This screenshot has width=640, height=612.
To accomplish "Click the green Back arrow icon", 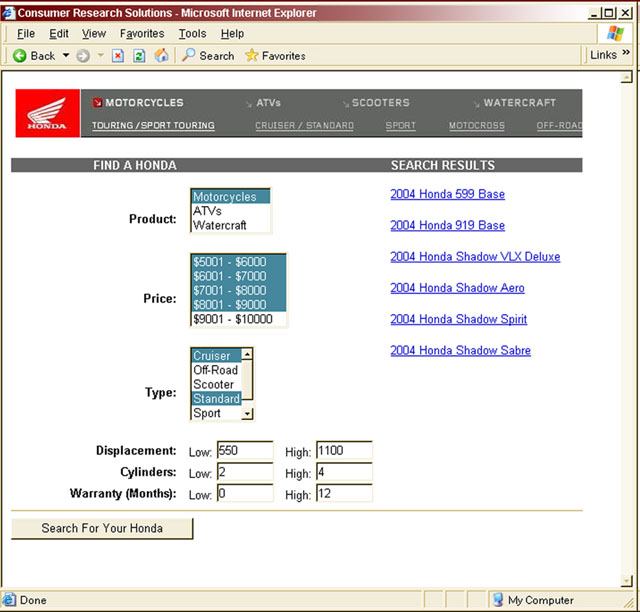I will pyautogui.click(x=19, y=56).
